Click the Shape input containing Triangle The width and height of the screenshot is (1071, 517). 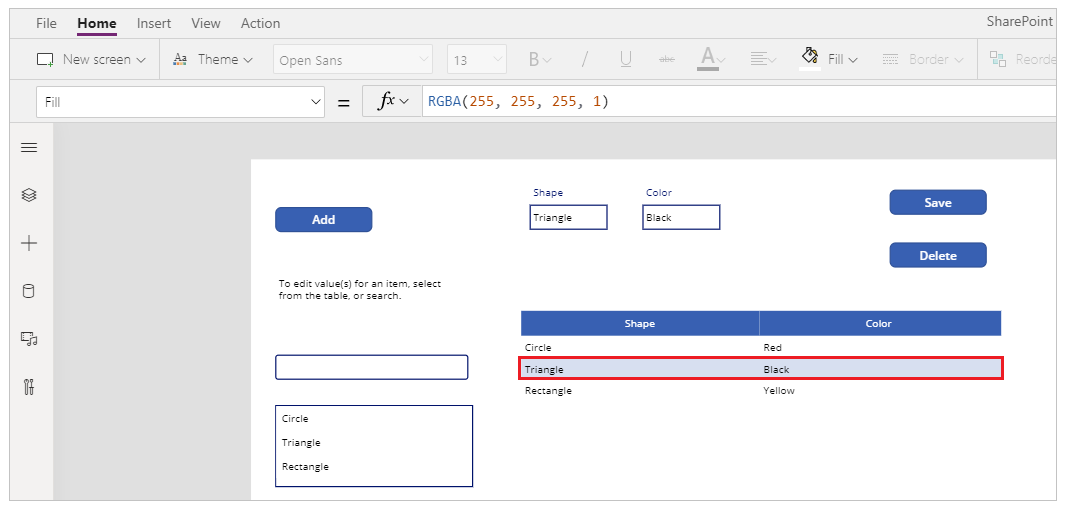(568, 217)
